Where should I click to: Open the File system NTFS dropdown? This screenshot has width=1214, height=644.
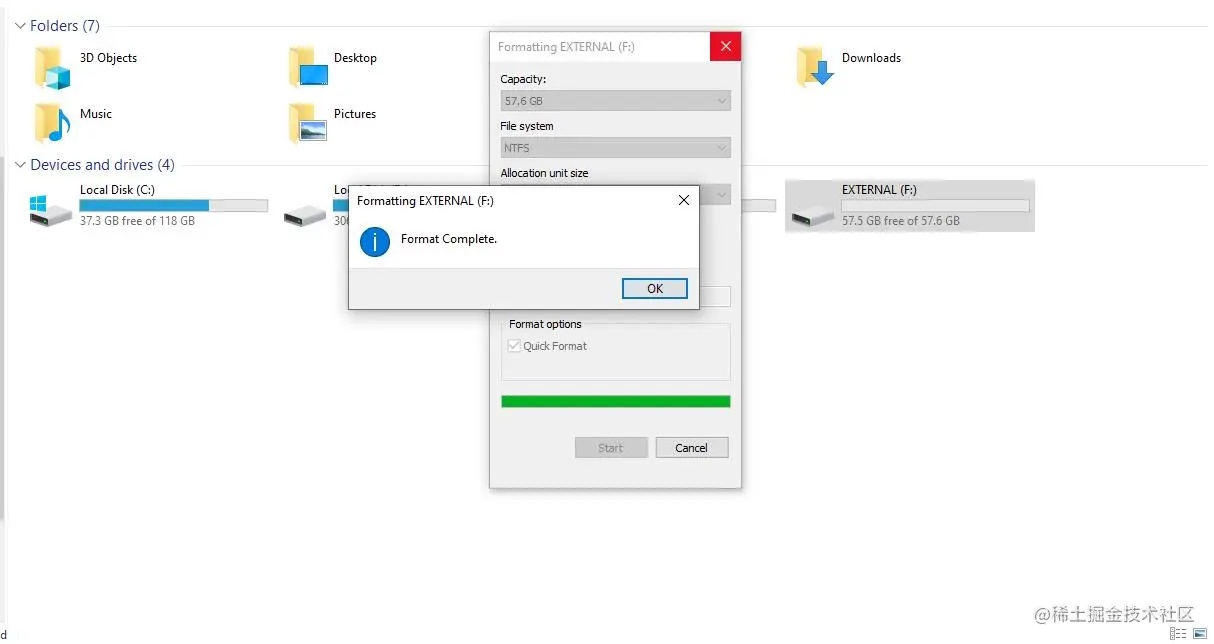tap(615, 148)
